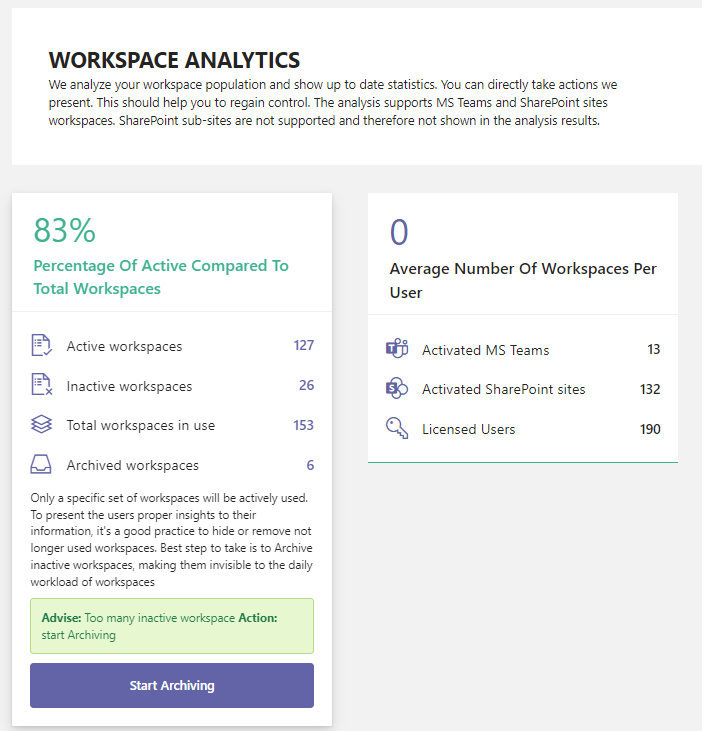Click the Average Number Of Workspaces Per User heading
Screen dimensions: 702x731
[523, 280]
